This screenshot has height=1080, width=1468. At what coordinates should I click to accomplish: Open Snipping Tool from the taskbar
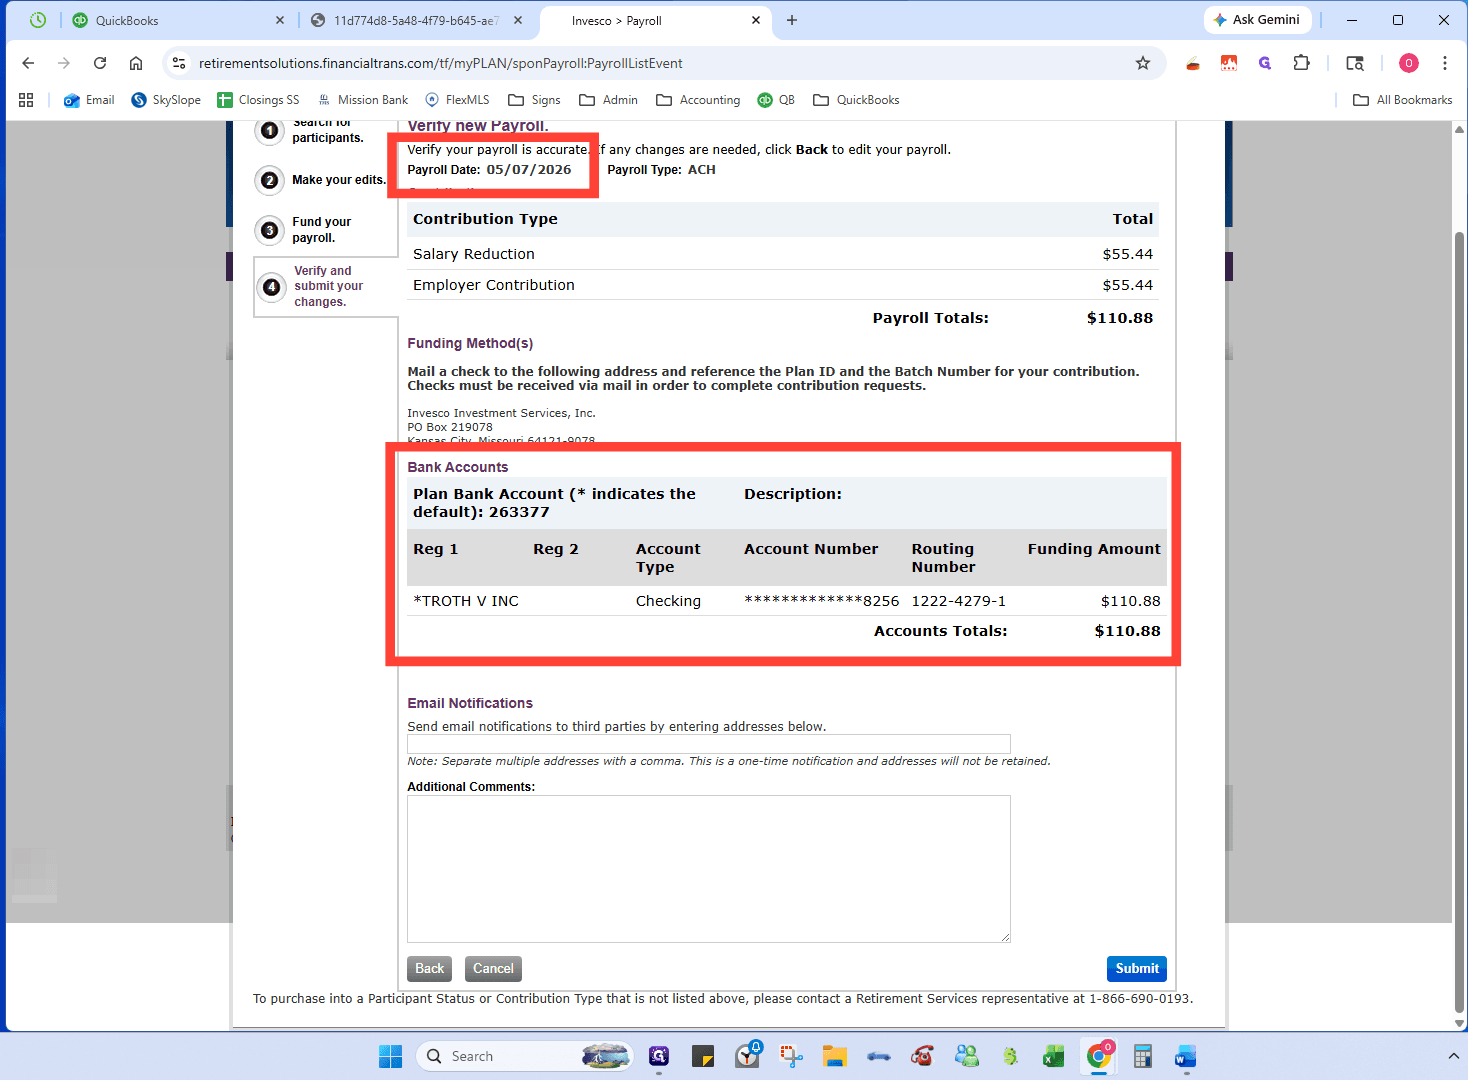point(791,1056)
